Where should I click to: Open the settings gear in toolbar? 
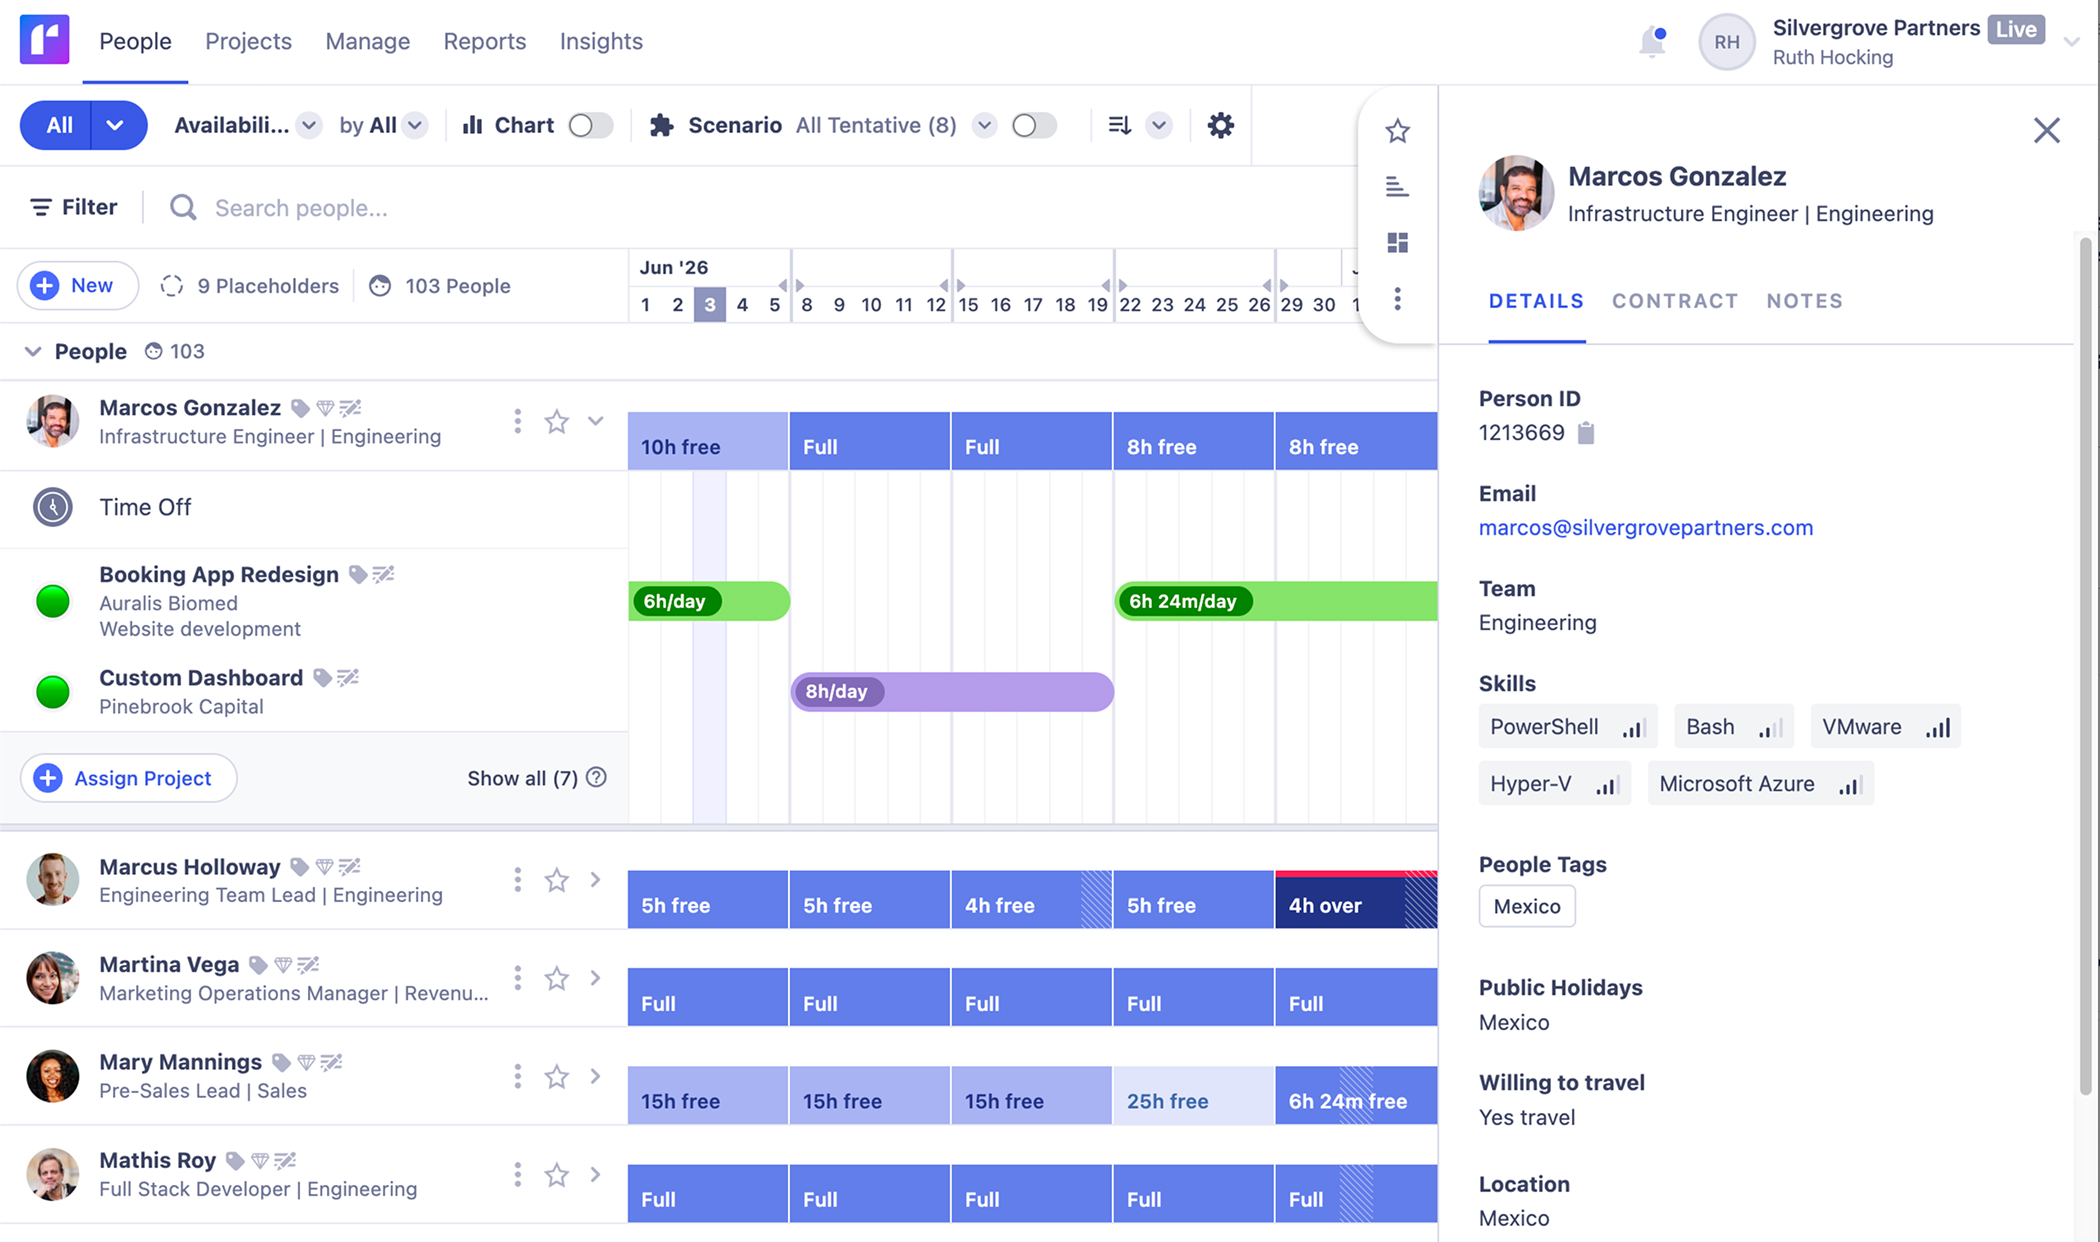tap(1220, 125)
